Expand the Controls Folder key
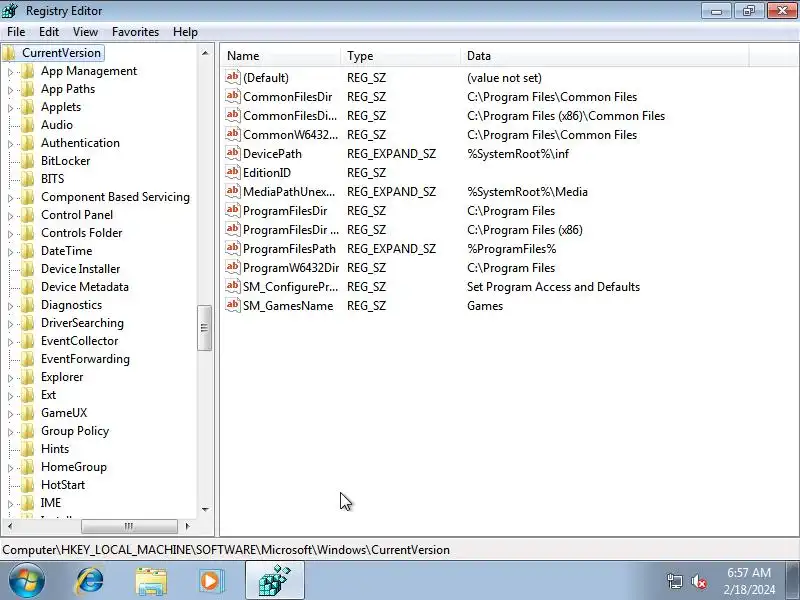Image resolution: width=800 pixels, height=600 pixels. (10, 234)
